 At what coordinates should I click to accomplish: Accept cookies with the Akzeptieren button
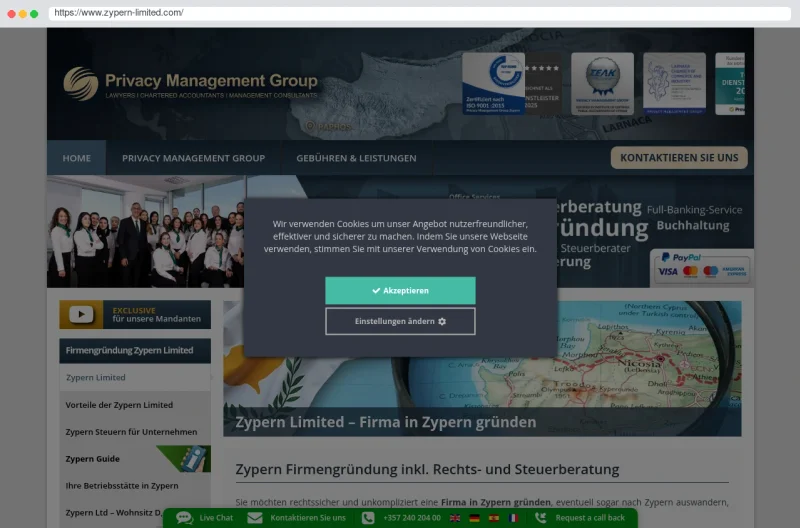(400, 290)
